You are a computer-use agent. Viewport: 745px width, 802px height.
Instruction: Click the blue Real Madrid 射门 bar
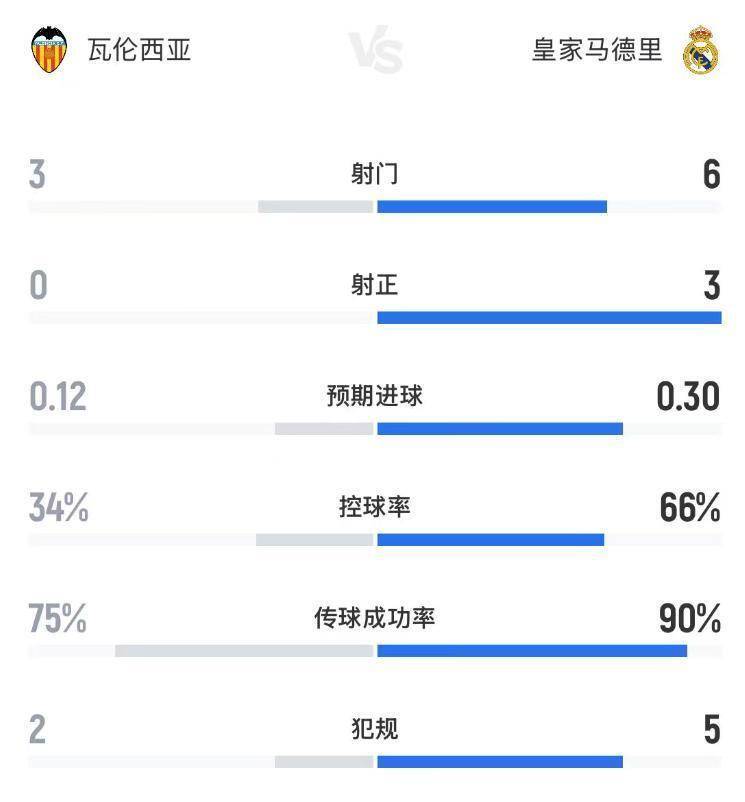492,207
